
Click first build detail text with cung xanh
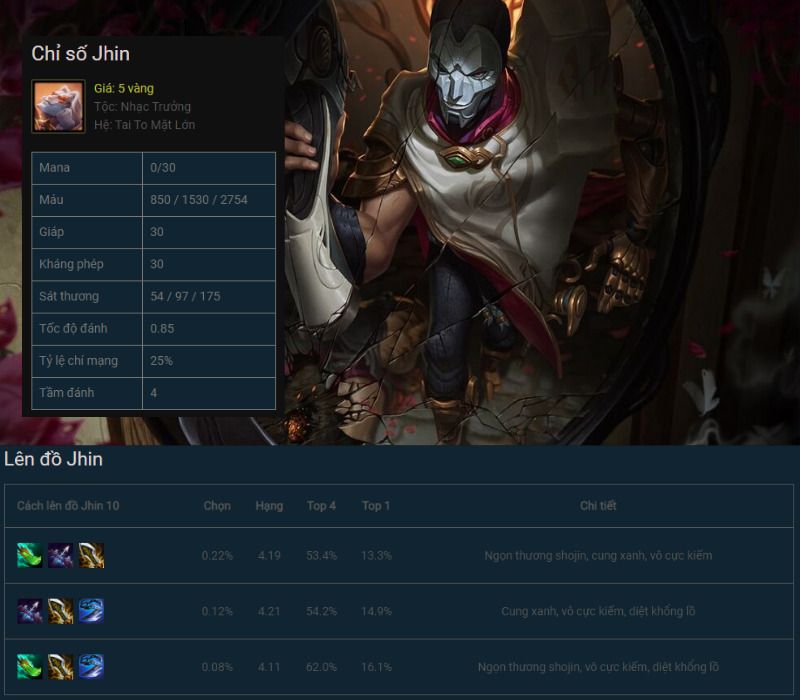coord(598,555)
